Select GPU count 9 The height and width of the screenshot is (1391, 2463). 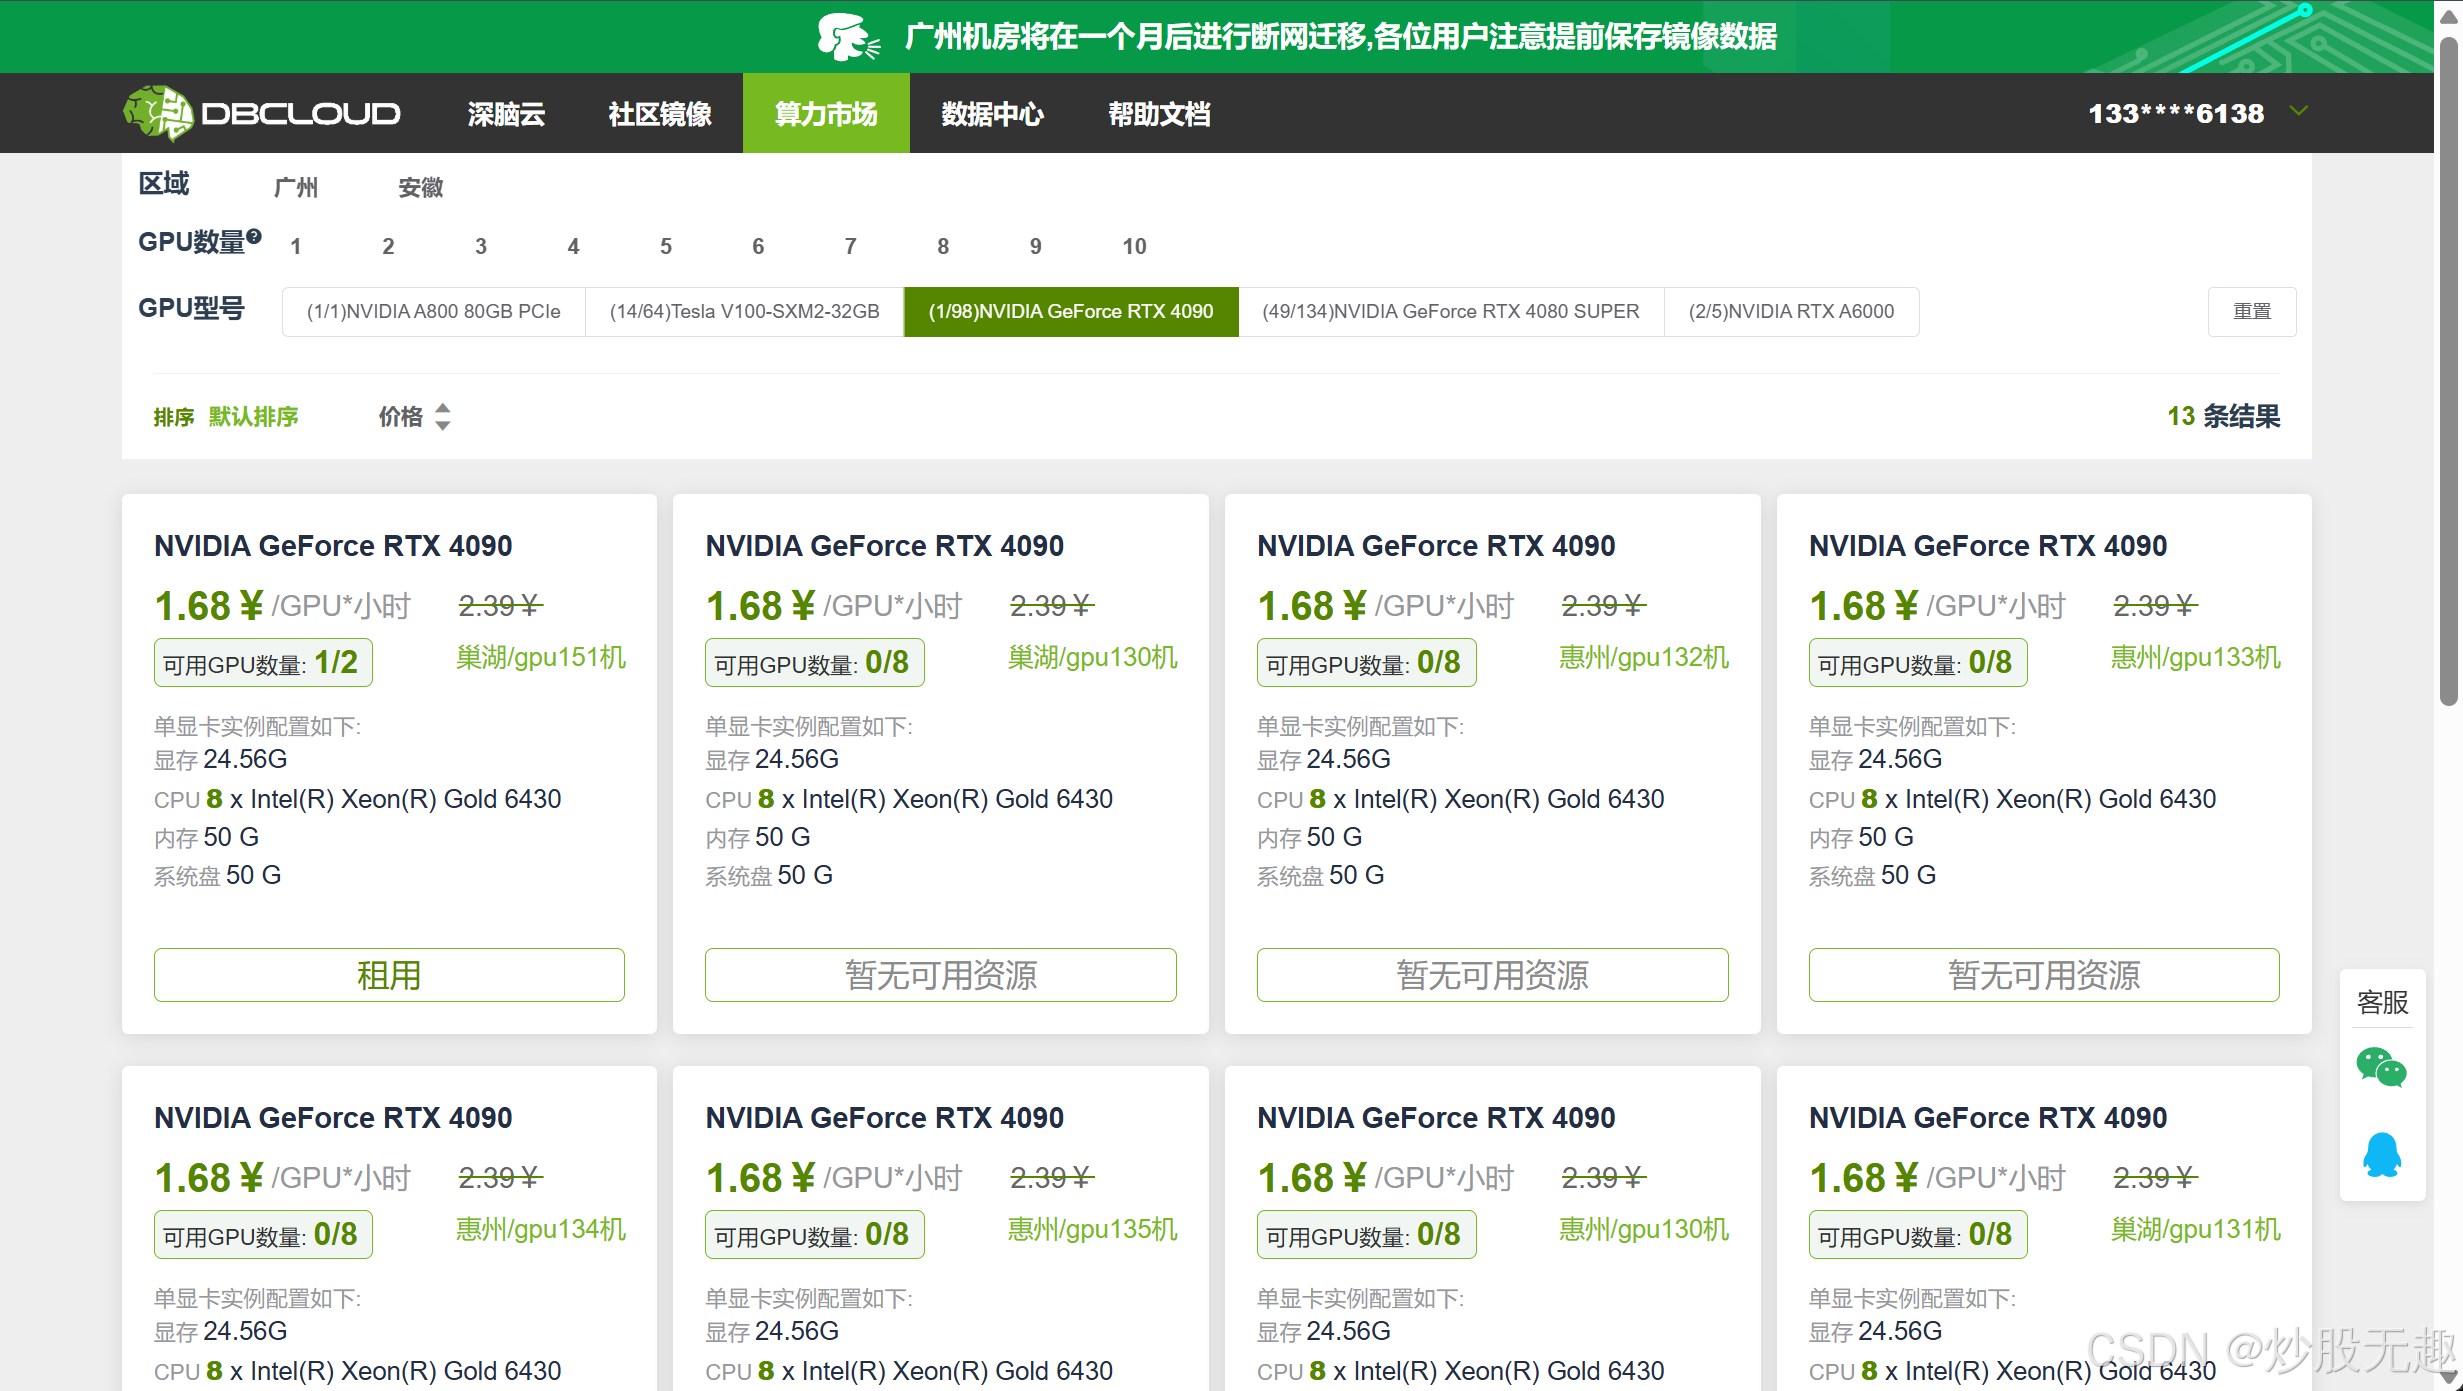tap(1036, 246)
